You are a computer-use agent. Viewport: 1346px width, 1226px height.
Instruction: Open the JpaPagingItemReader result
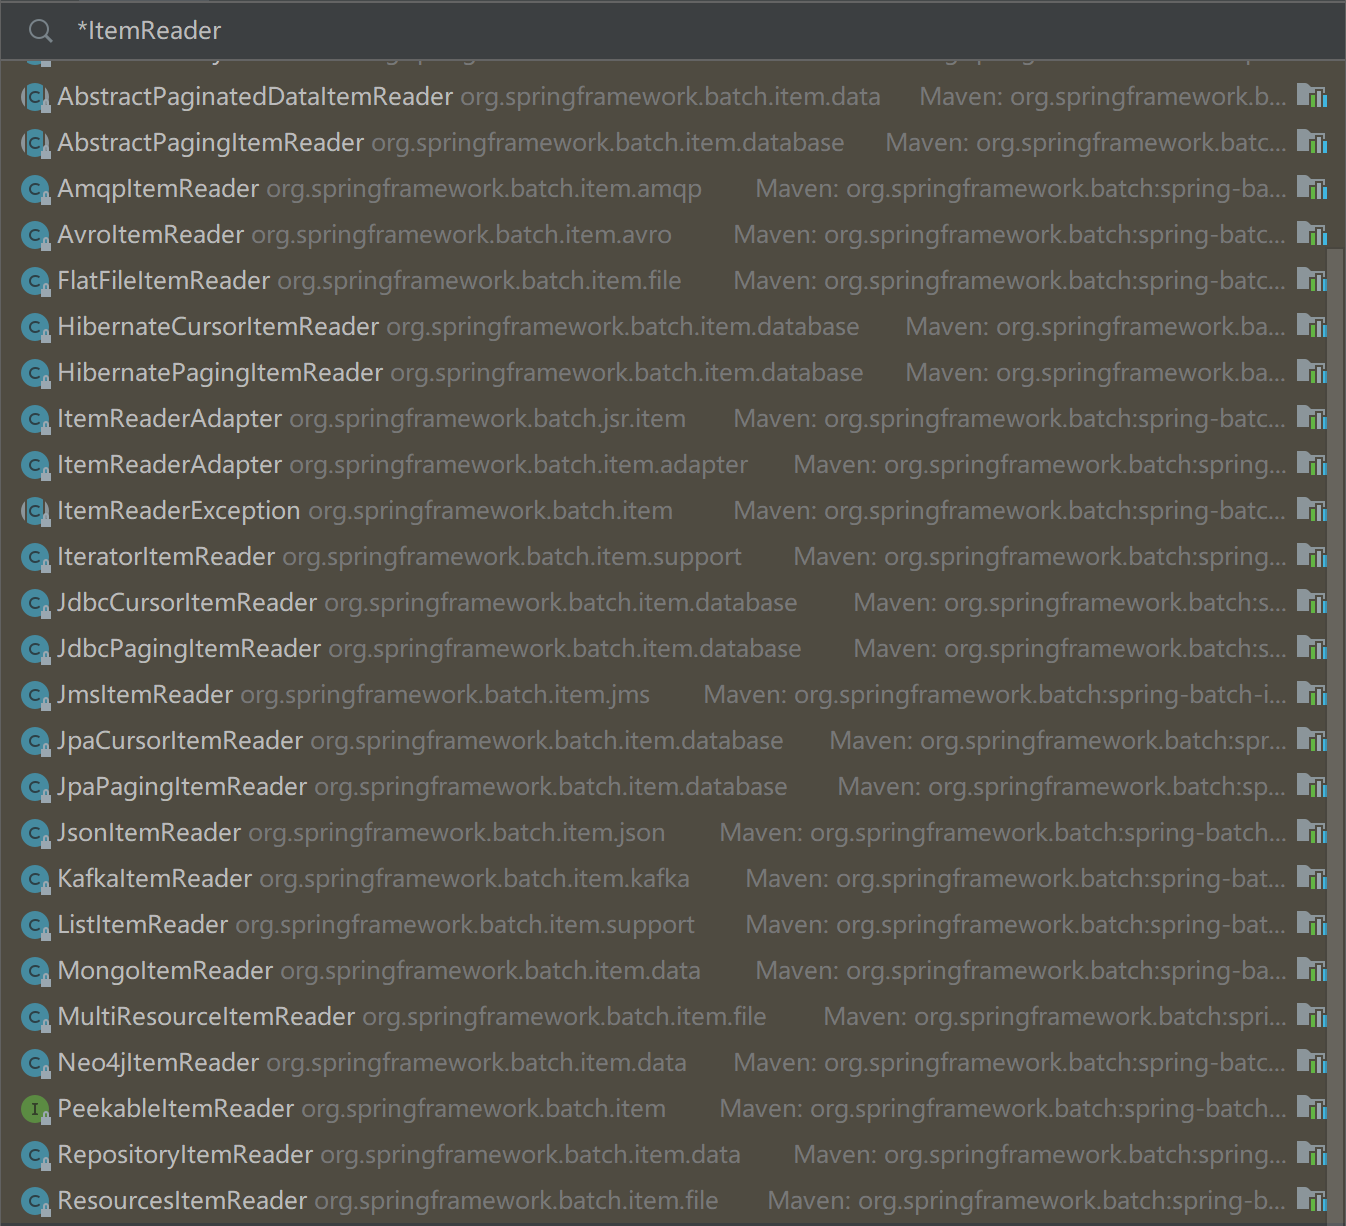click(182, 787)
